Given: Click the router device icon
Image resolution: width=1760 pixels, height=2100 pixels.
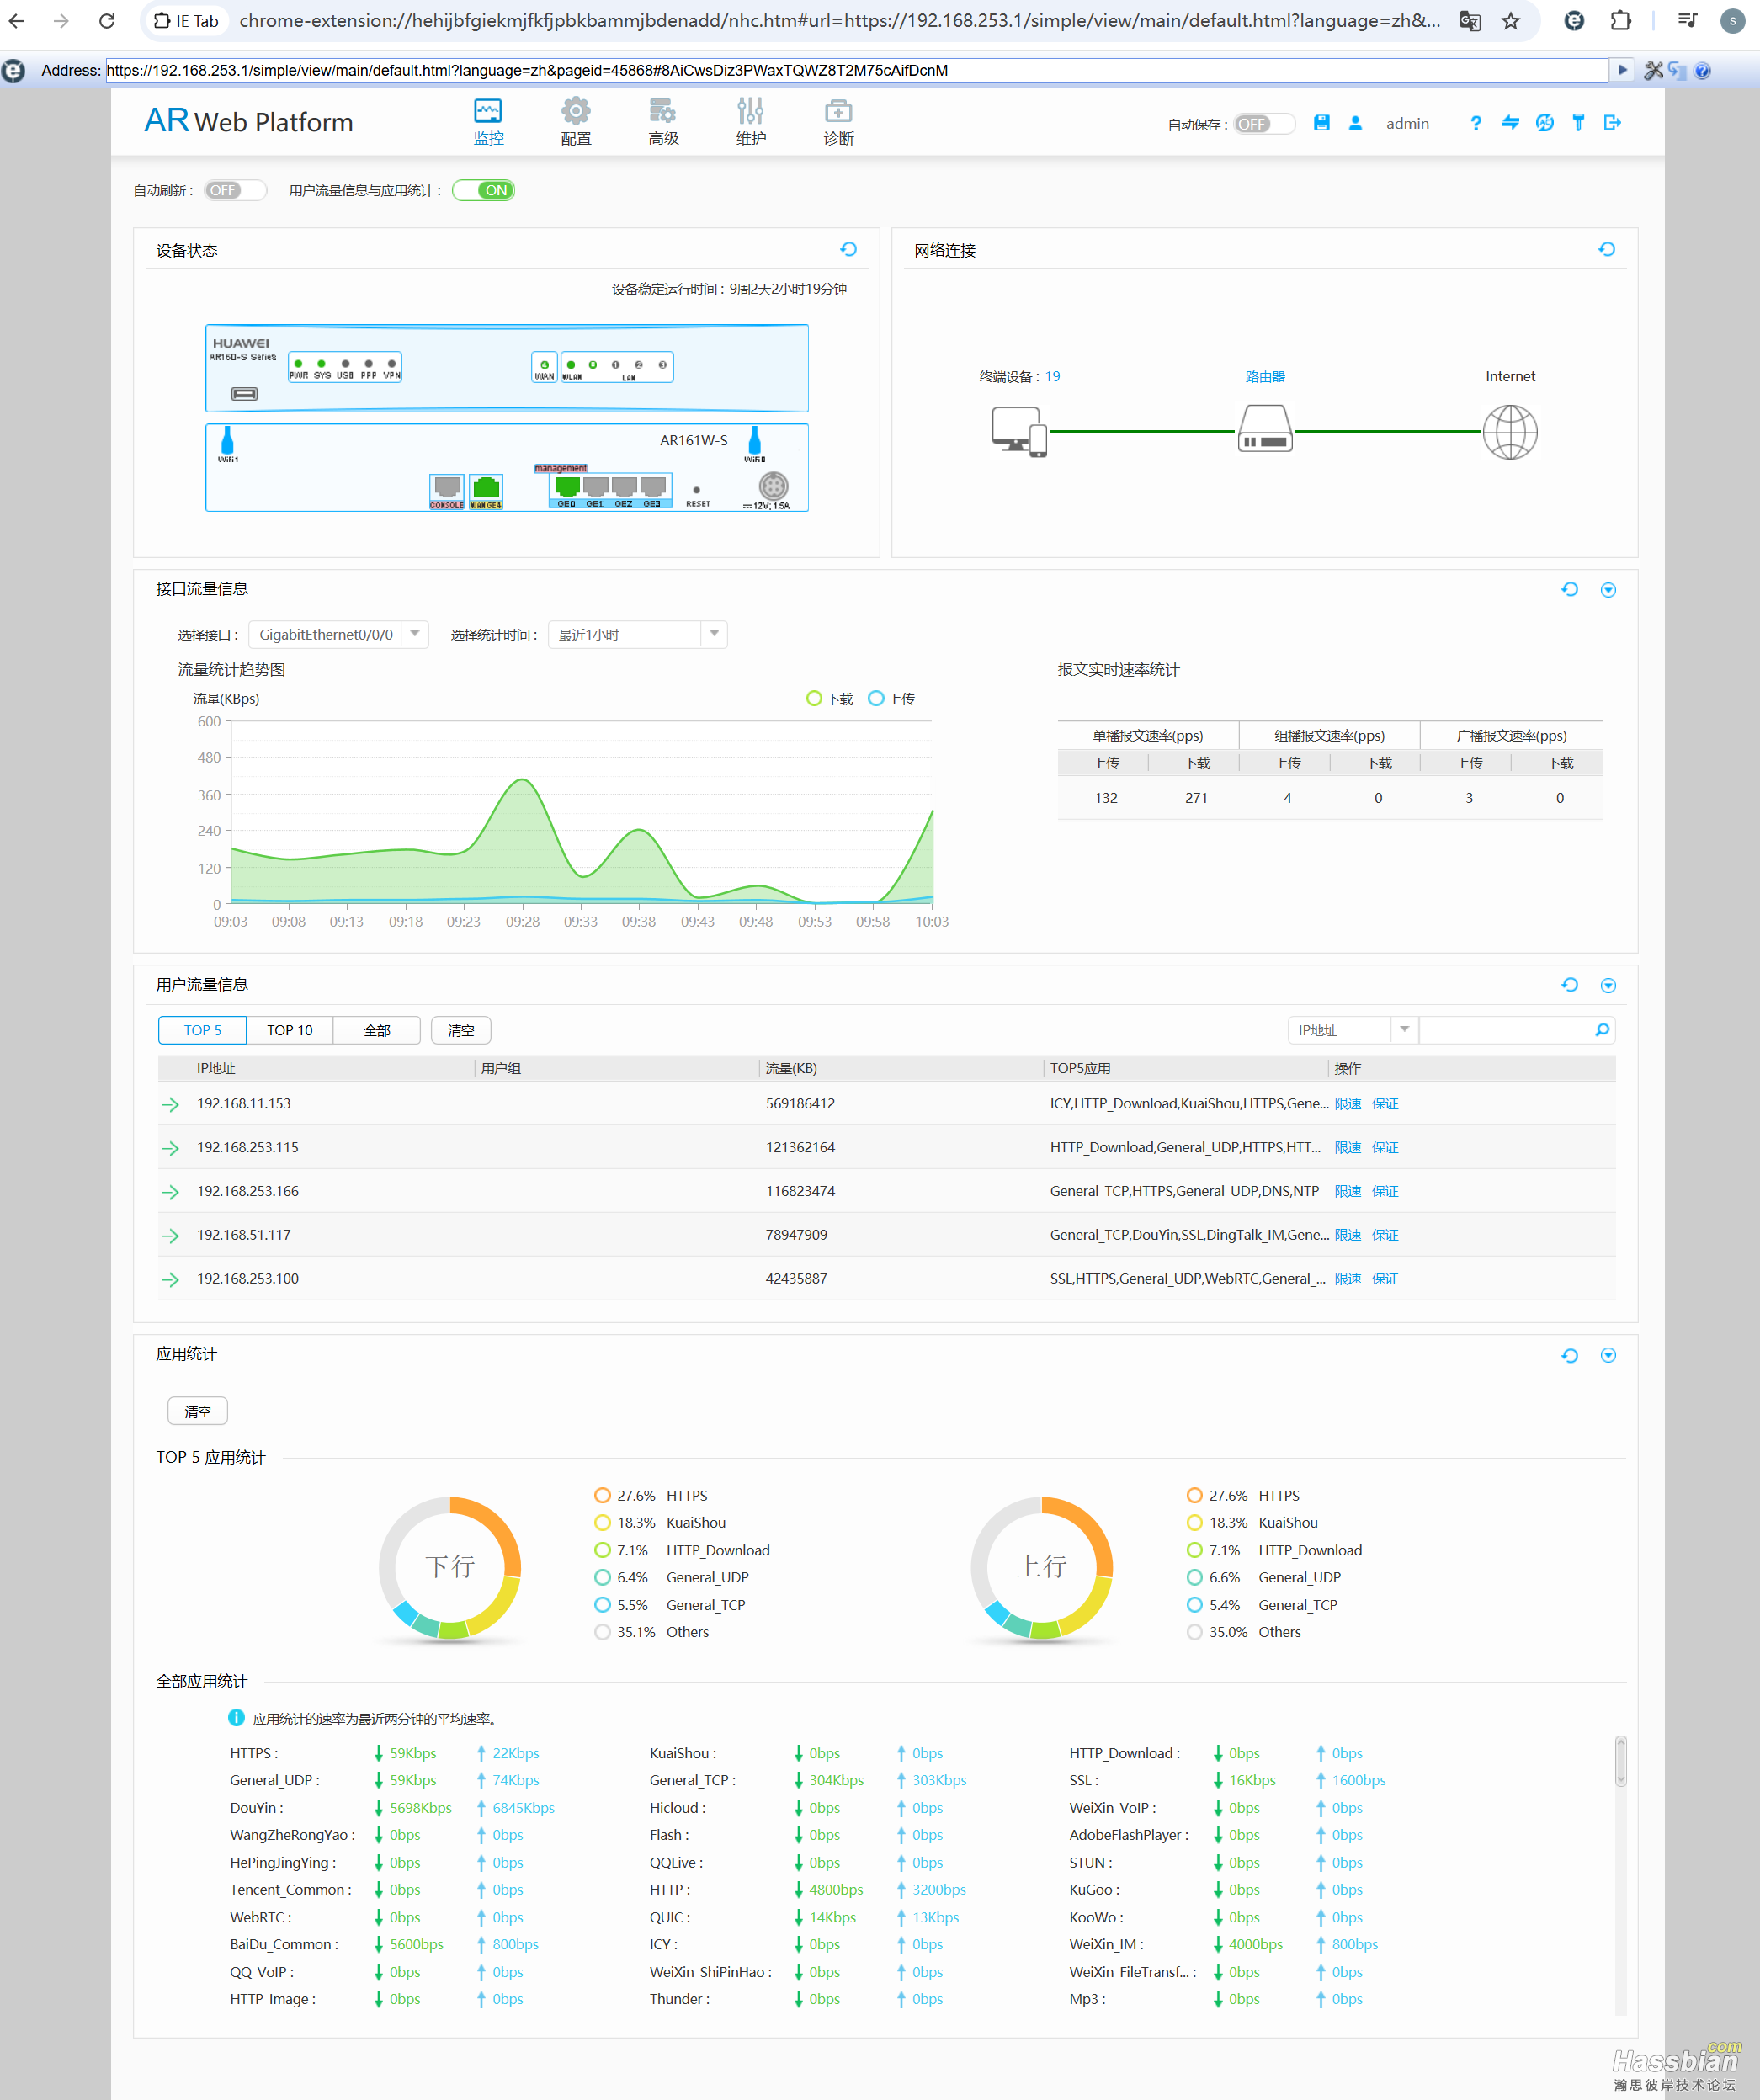Looking at the screenshot, I should [1265, 429].
